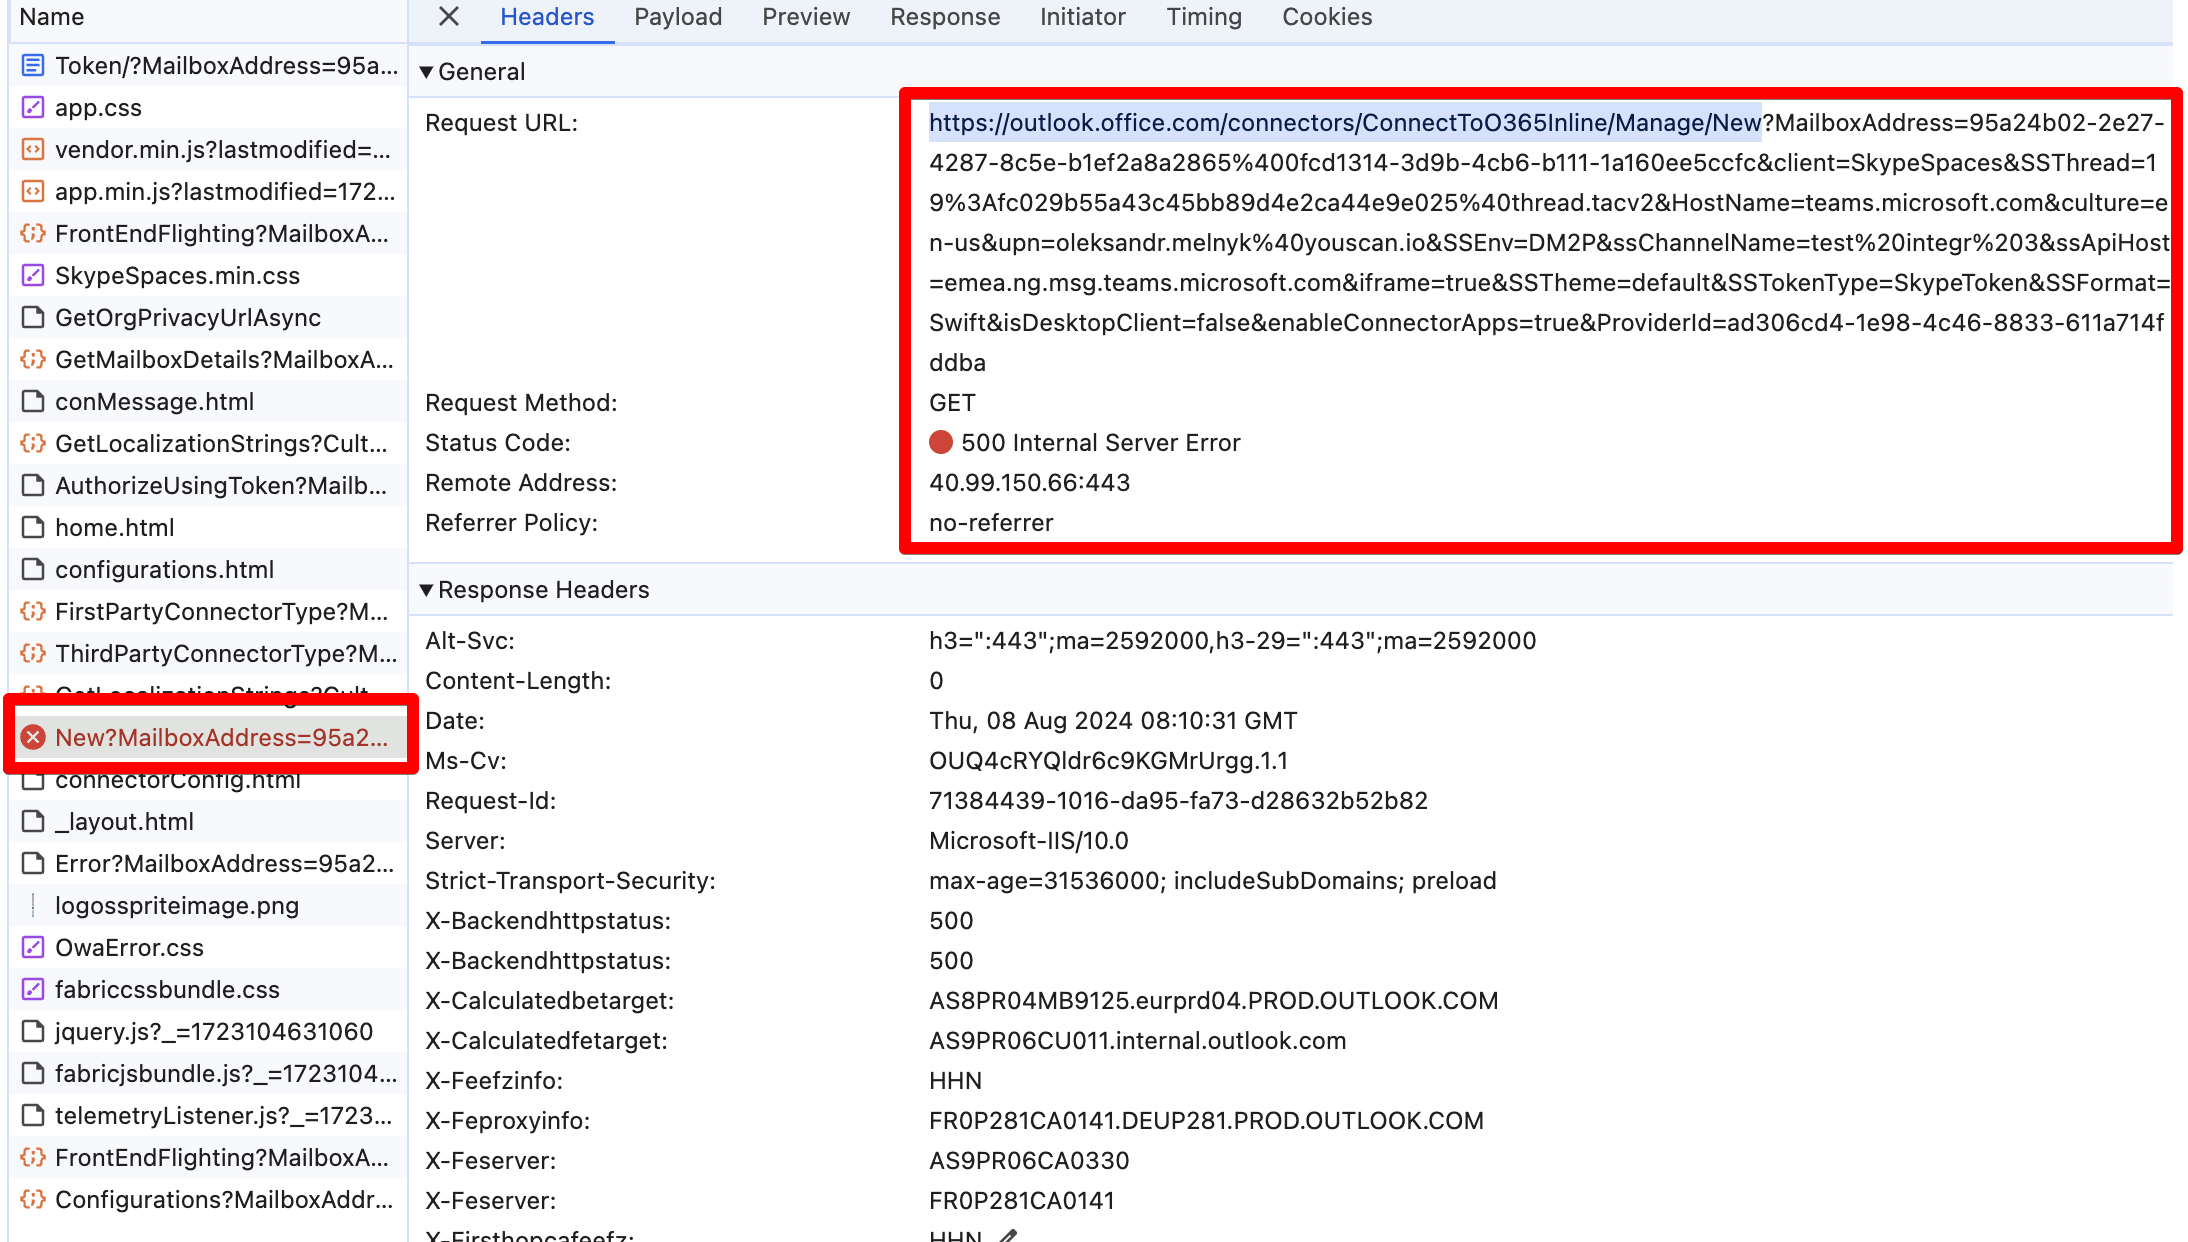Click the script icon beside vendor.min.js
Image resolution: width=2188 pixels, height=1242 pixels.
[x=33, y=150]
